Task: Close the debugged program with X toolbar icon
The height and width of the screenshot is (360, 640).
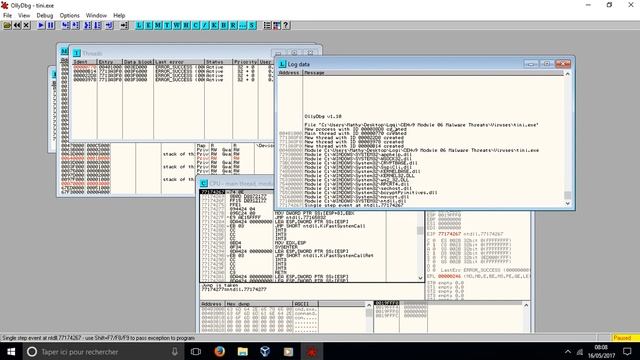Action: (27, 25)
